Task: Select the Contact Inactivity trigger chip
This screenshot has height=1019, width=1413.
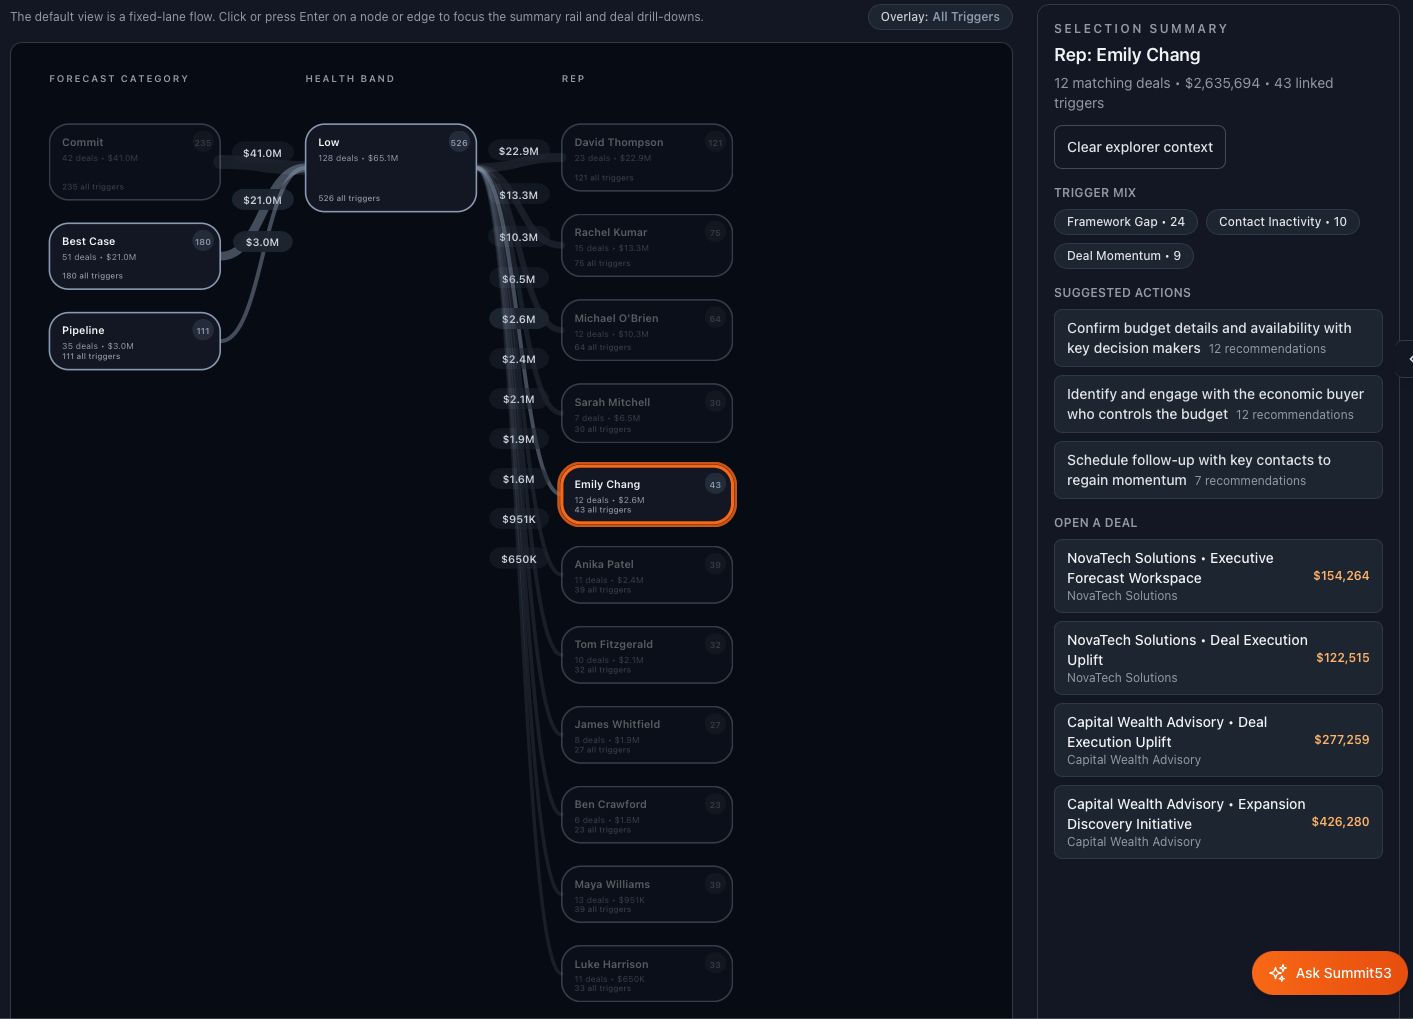Action: point(1283,221)
